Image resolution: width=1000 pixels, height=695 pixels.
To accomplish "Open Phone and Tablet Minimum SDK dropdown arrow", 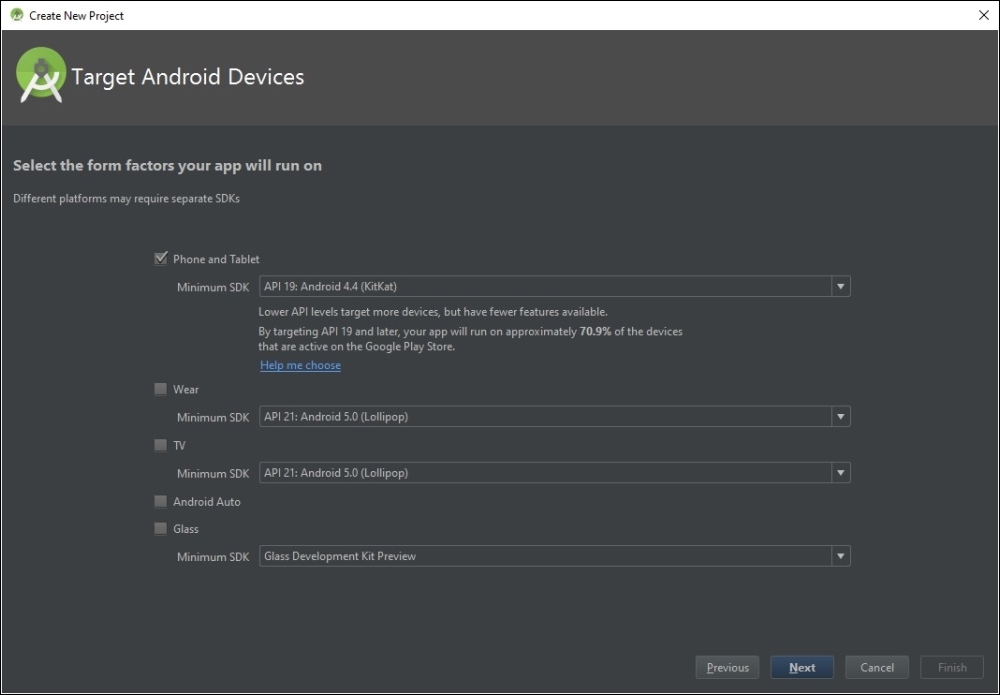I will [x=841, y=286].
